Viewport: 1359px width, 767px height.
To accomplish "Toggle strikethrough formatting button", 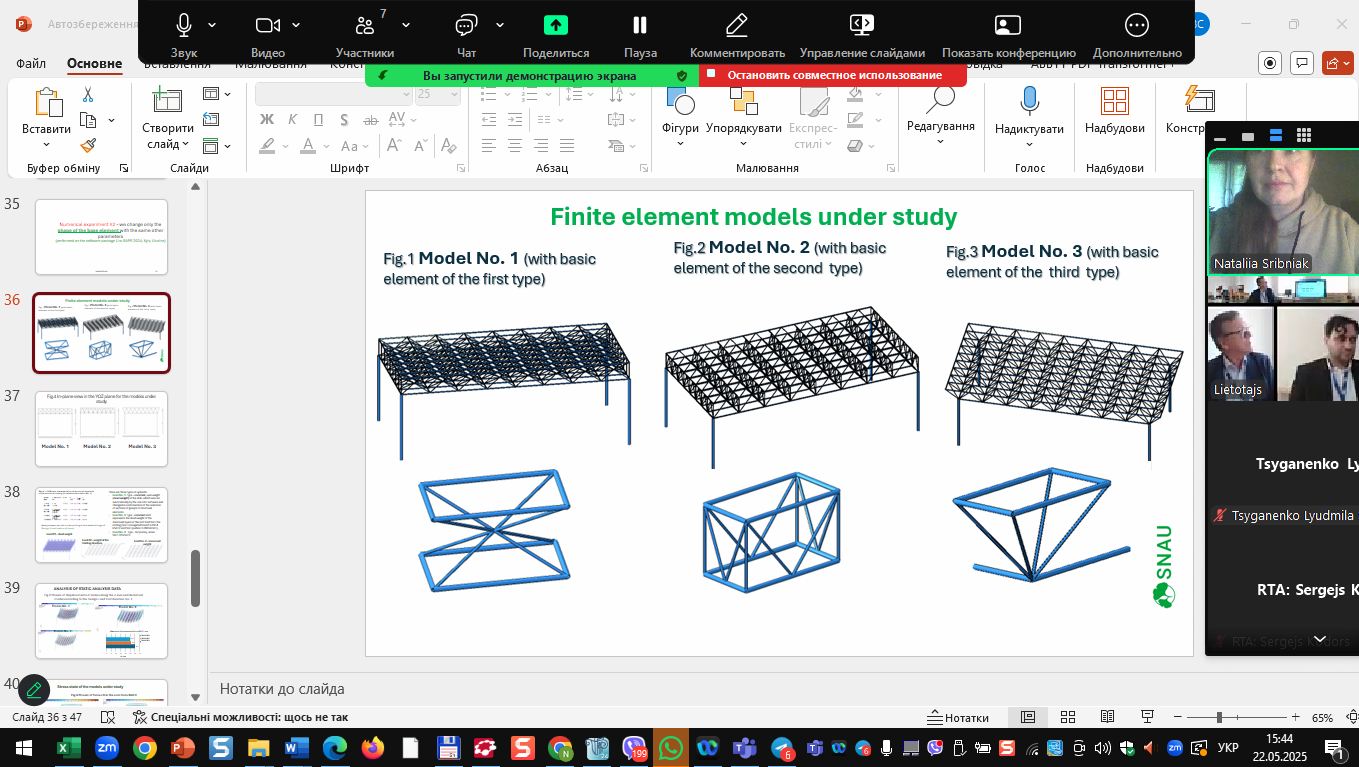I will pyautogui.click(x=370, y=120).
